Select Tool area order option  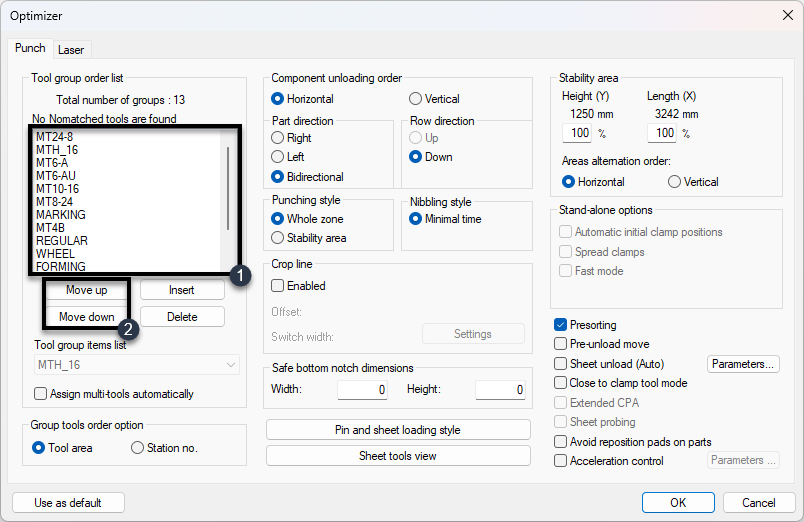pyautogui.click(x=62, y=448)
